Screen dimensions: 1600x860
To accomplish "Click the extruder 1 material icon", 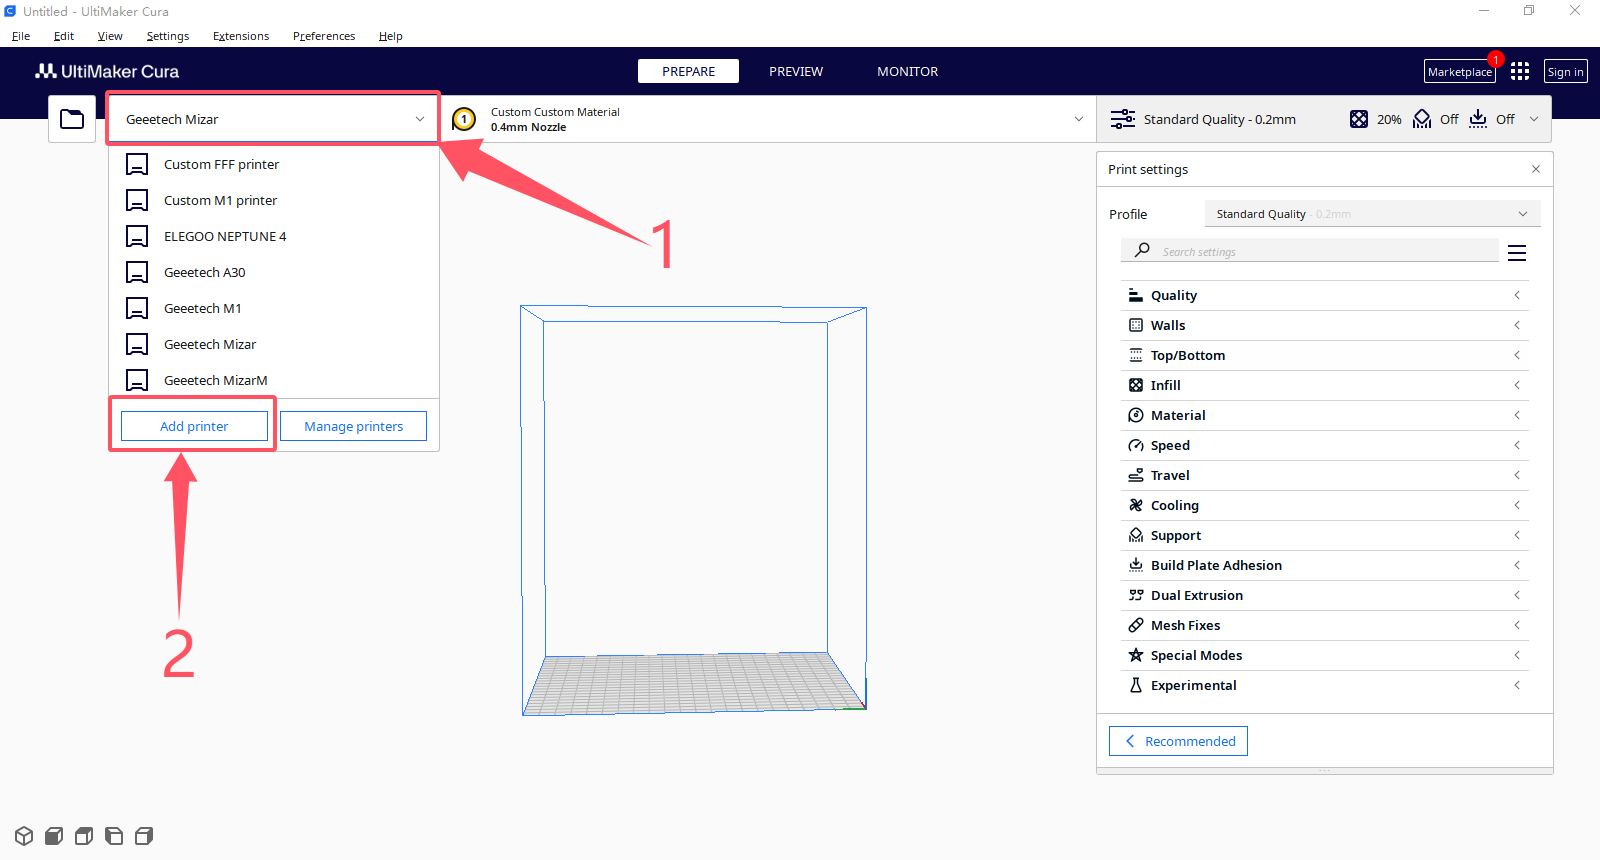I will (464, 119).
